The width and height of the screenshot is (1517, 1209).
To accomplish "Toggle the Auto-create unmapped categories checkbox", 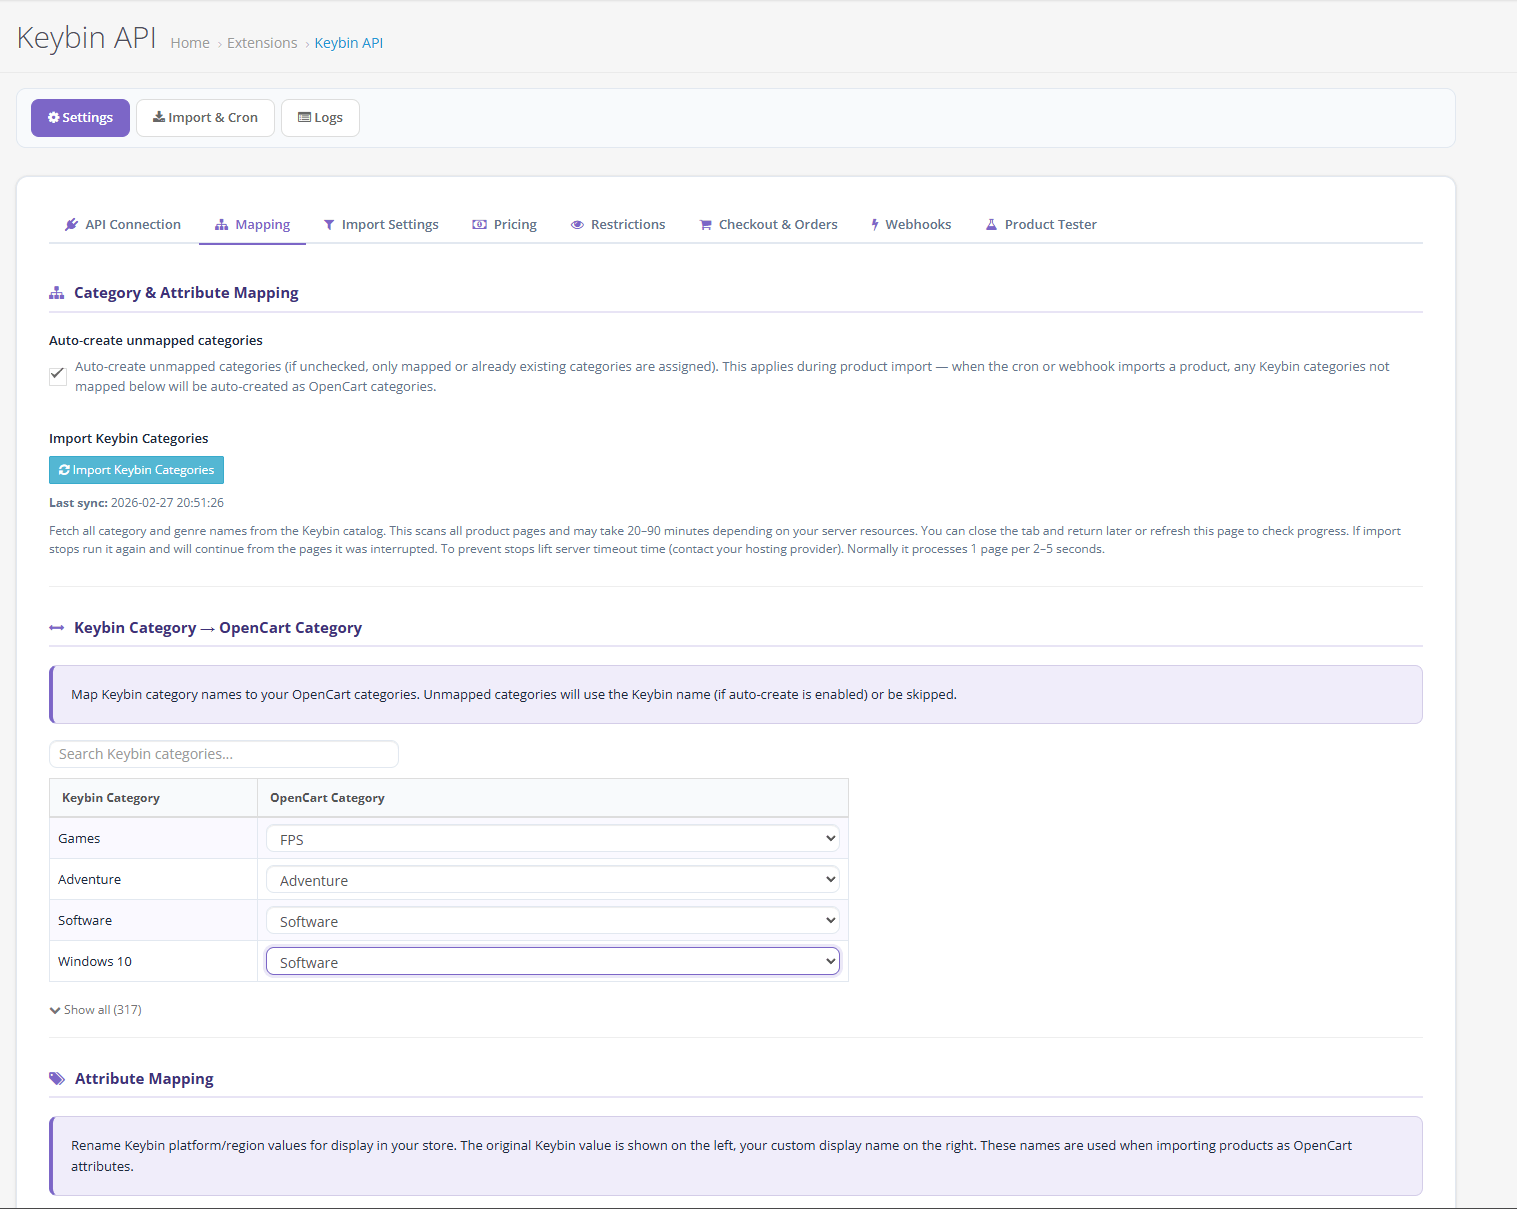I will click(58, 376).
